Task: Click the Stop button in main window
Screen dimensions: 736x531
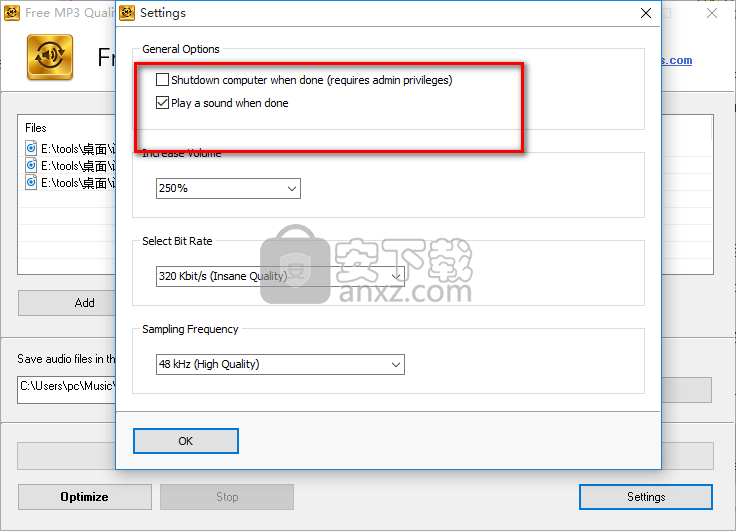Action: click(227, 497)
